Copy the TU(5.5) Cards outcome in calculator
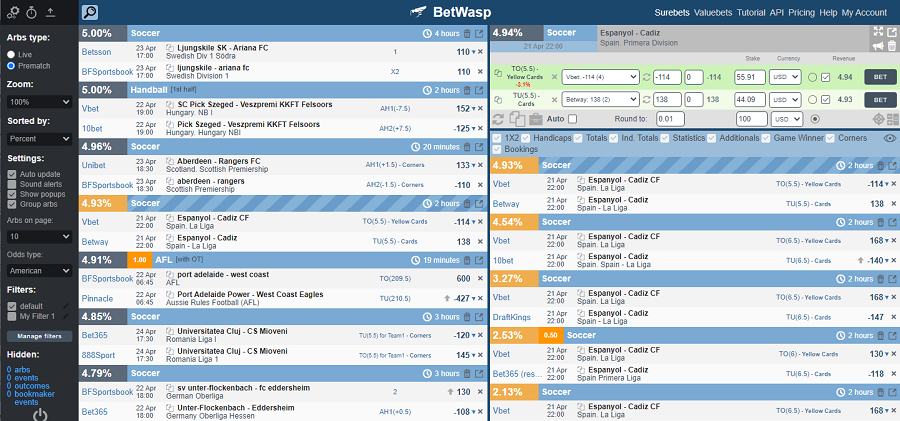This screenshot has height=421, width=900. point(497,99)
